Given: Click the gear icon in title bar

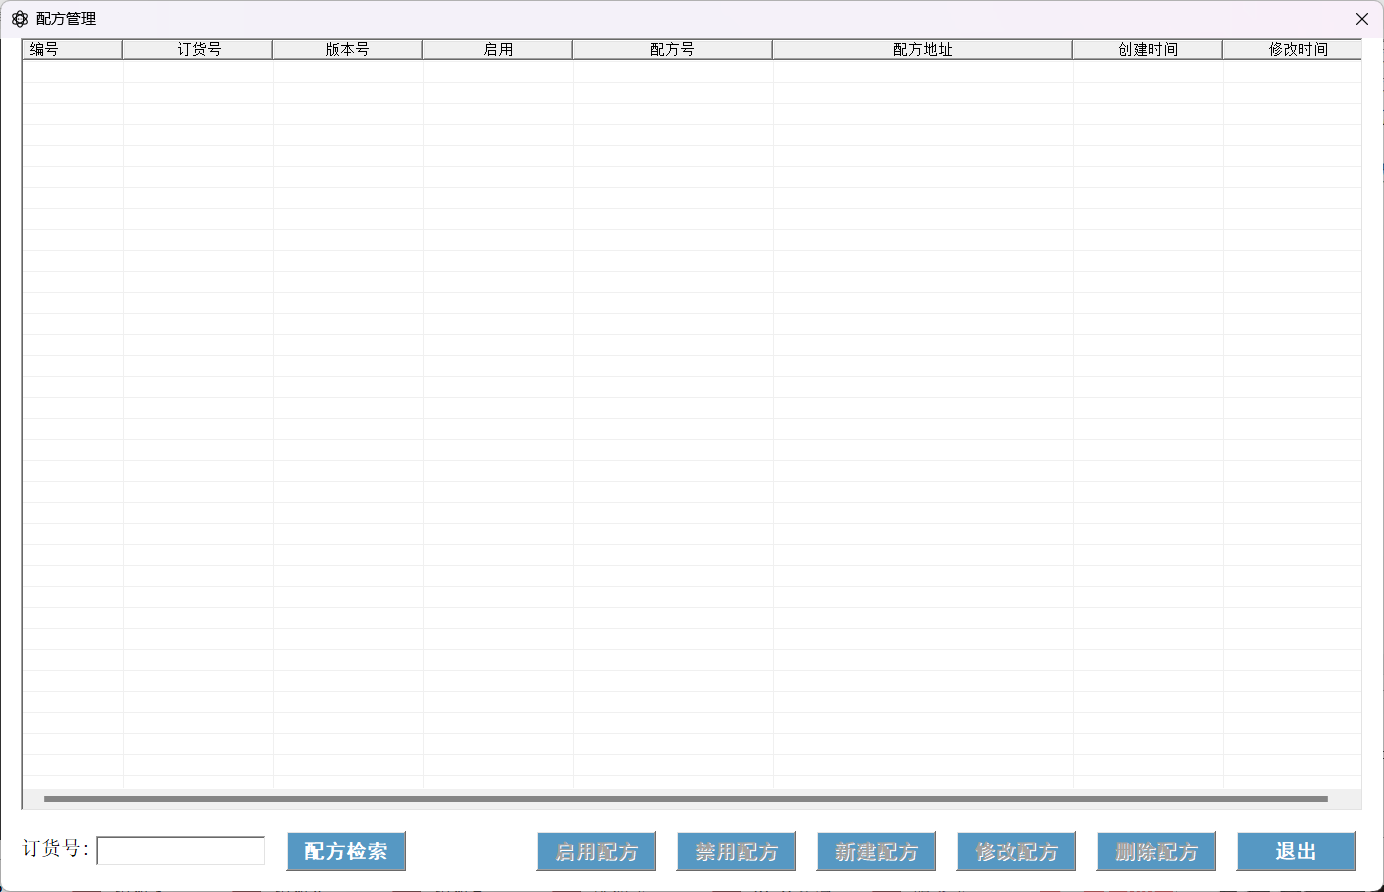Looking at the screenshot, I should click(x=20, y=19).
